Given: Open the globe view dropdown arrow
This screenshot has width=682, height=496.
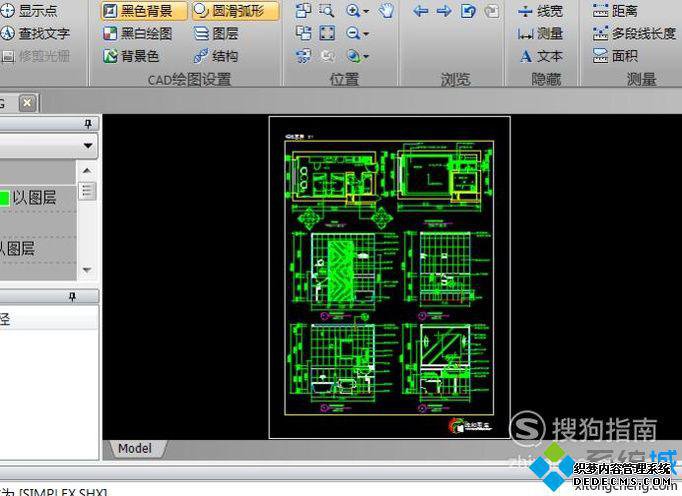Looking at the screenshot, I should (x=366, y=56).
